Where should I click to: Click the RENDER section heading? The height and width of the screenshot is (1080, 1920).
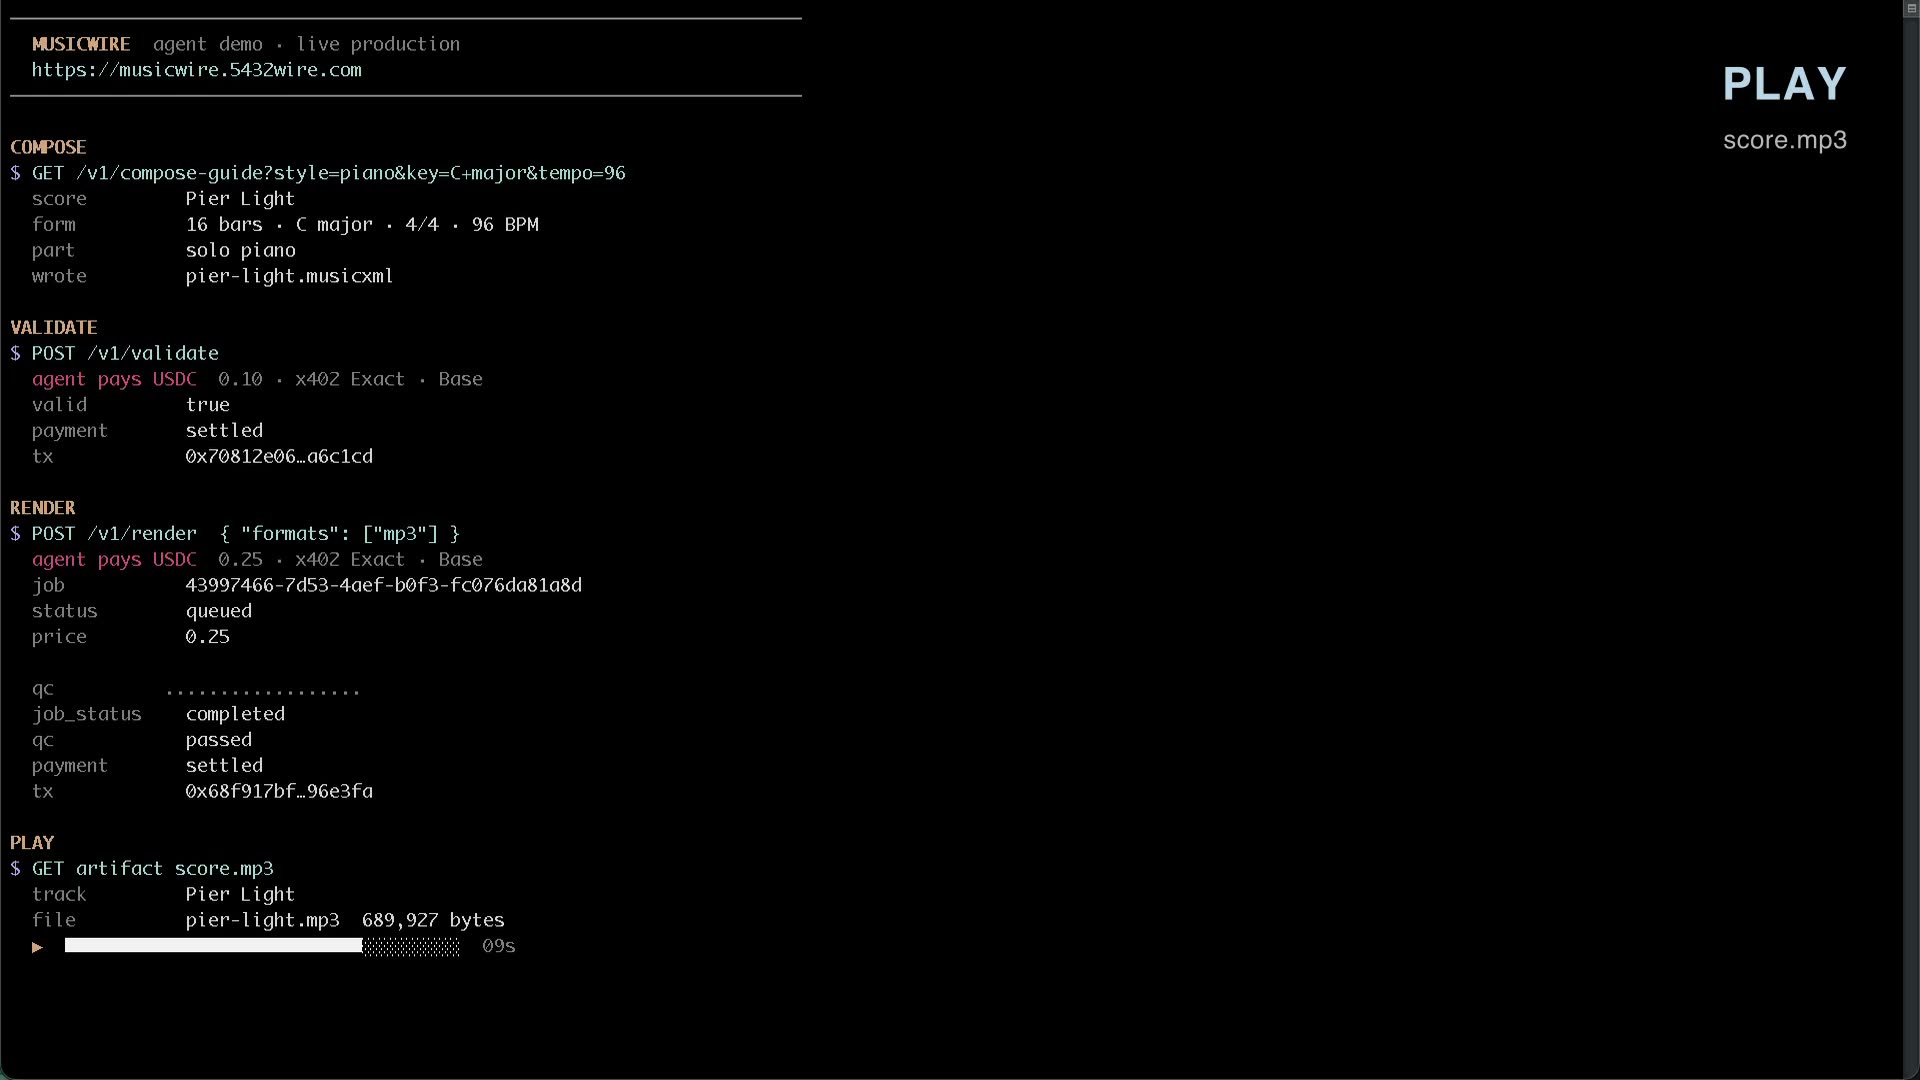coord(43,508)
